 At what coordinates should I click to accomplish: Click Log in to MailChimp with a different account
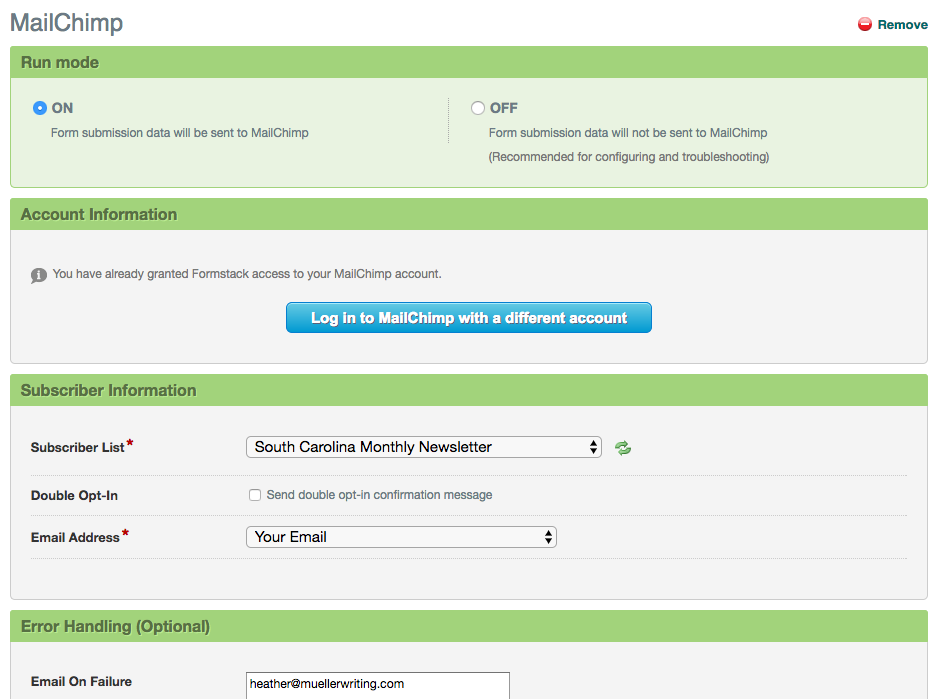coord(468,318)
